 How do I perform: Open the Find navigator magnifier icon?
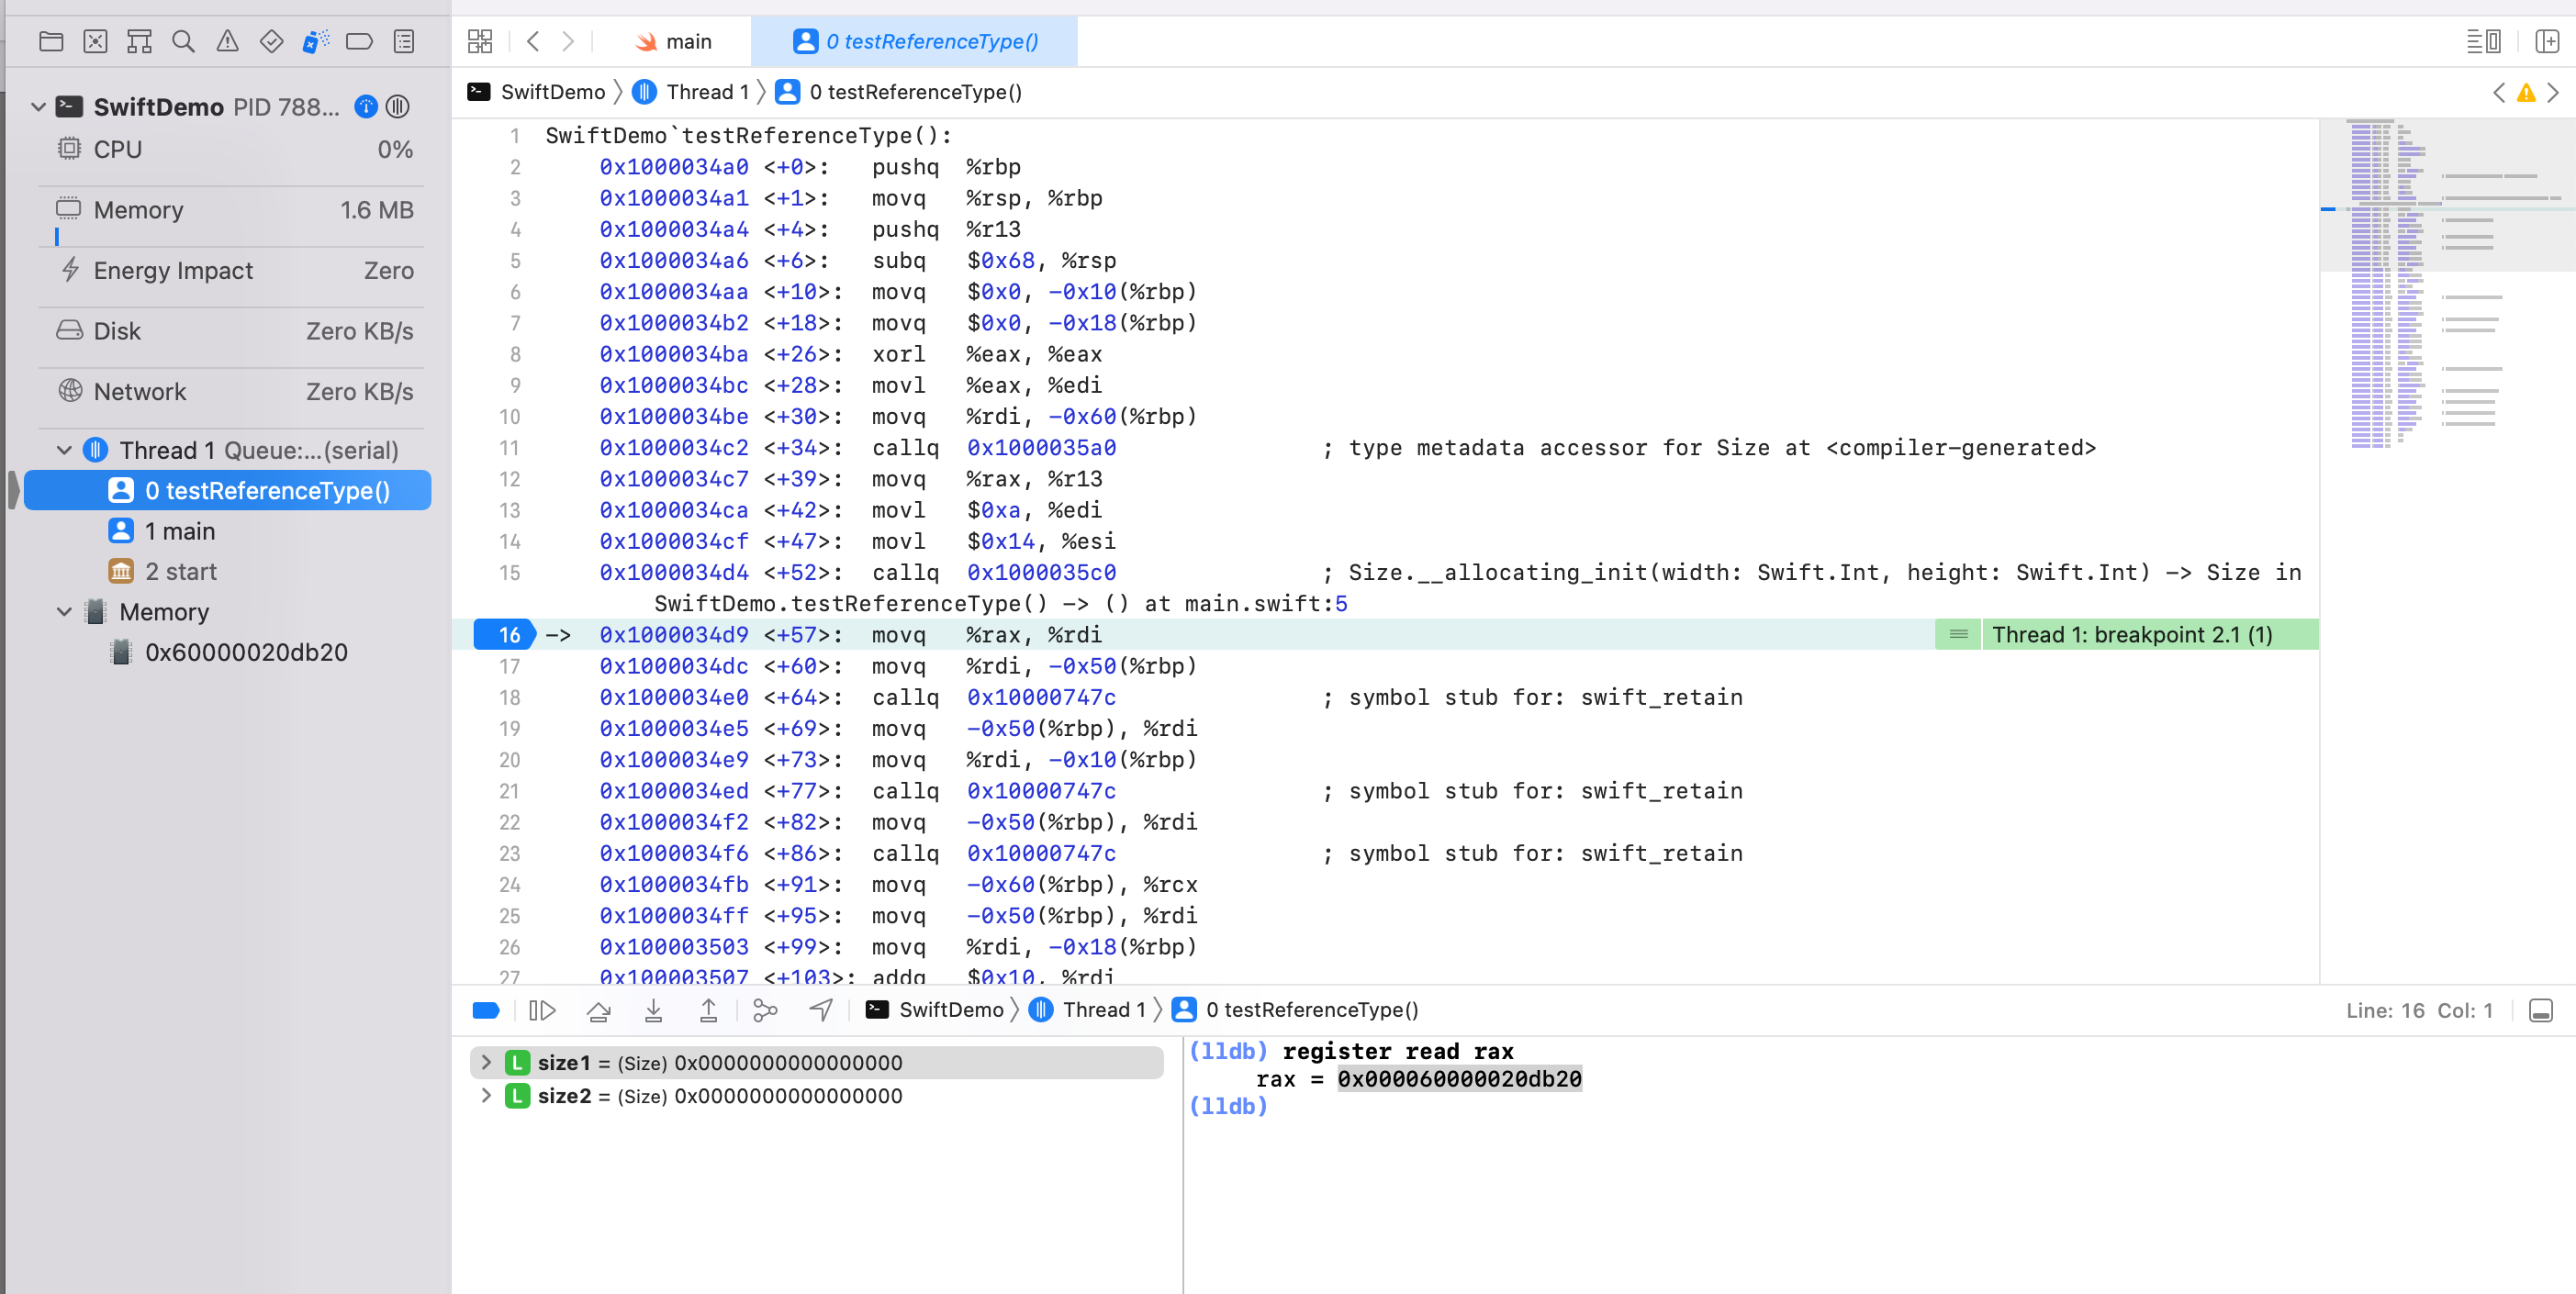[183, 41]
